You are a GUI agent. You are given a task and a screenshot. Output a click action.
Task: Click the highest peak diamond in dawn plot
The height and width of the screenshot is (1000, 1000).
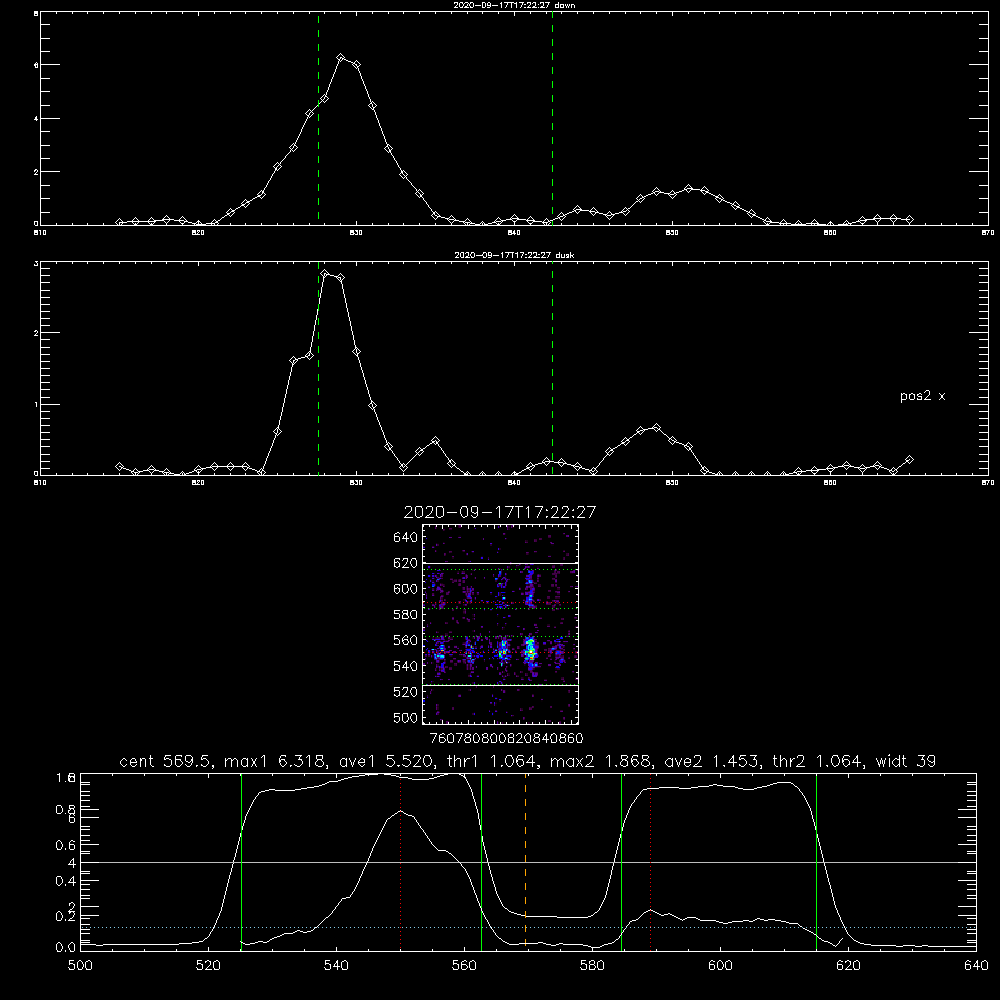pos(341,57)
